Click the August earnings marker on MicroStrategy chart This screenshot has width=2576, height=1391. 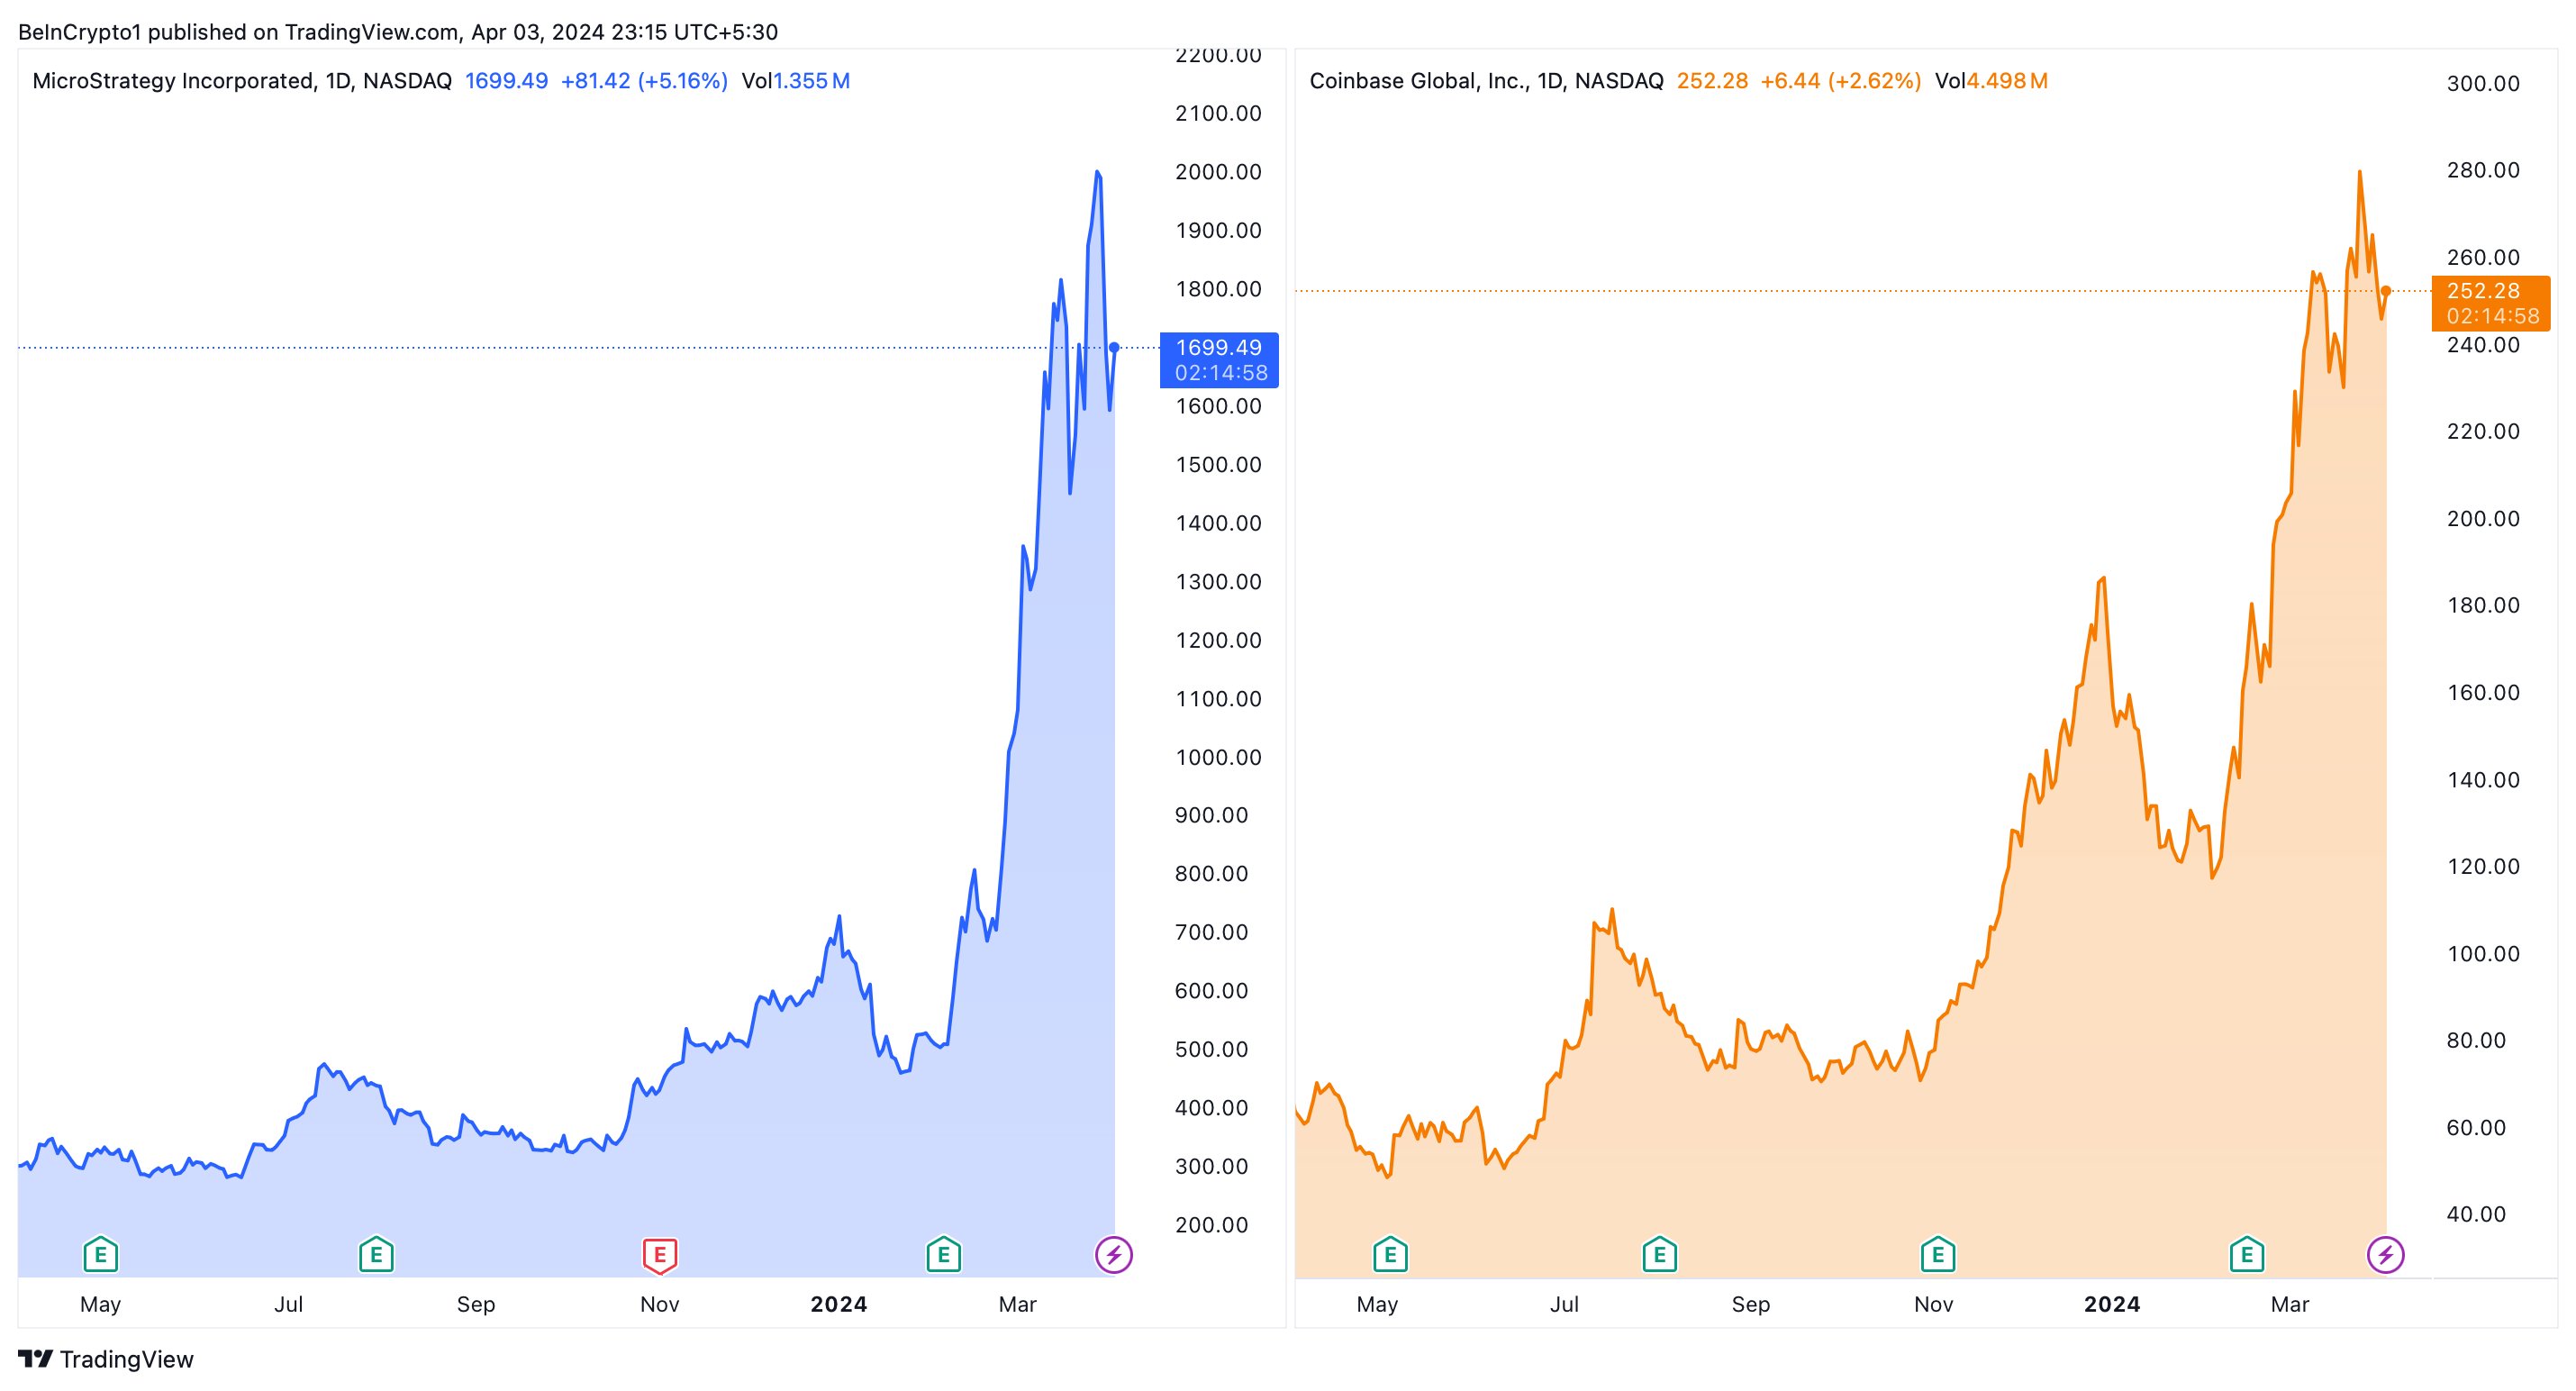click(x=376, y=1254)
